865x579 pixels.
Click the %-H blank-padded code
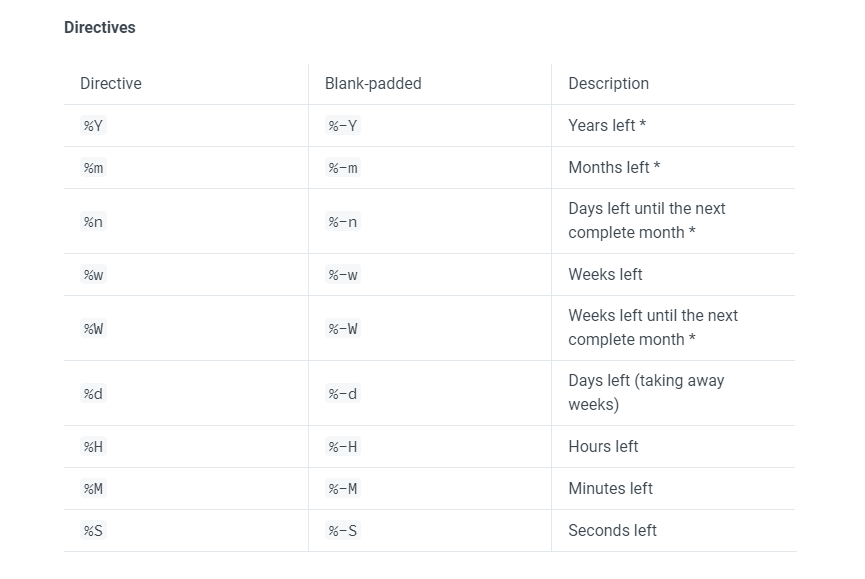pyautogui.click(x=343, y=447)
